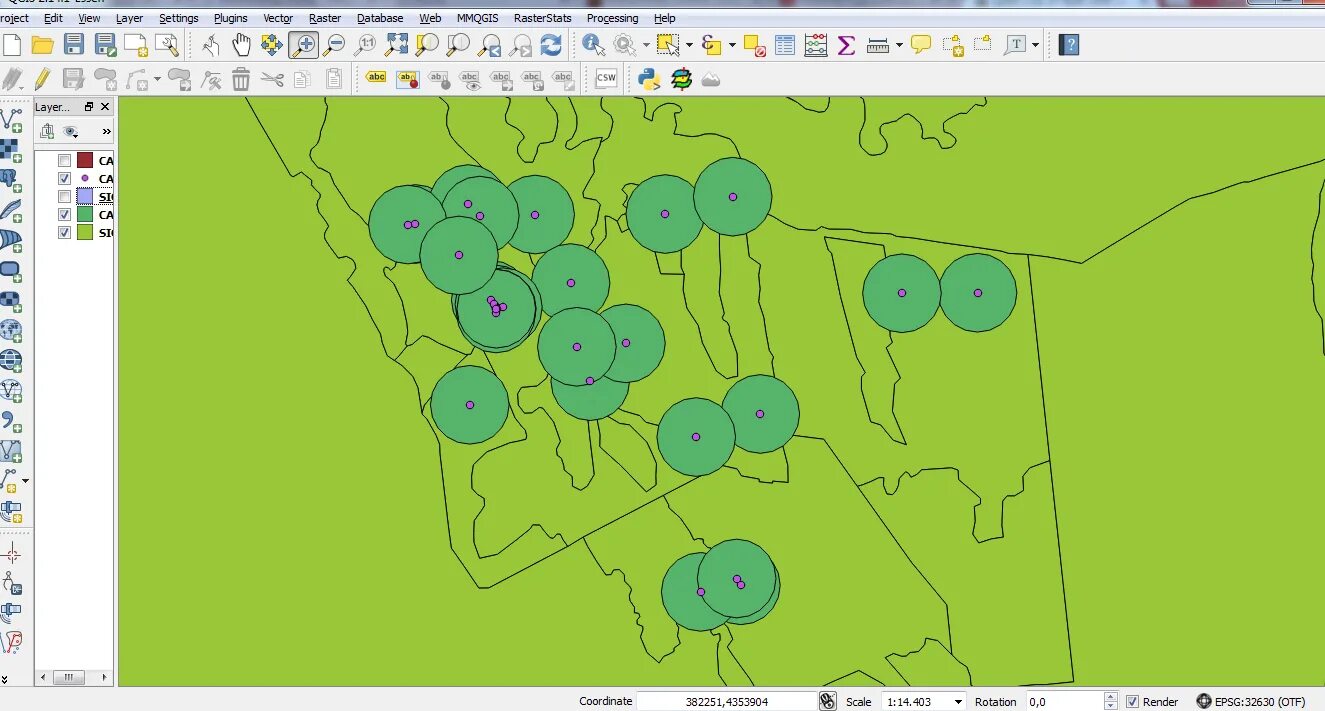Click the EPSG:32630 (OTF) CRS status button
This screenshot has height=711, width=1325.
point(1251,701)
